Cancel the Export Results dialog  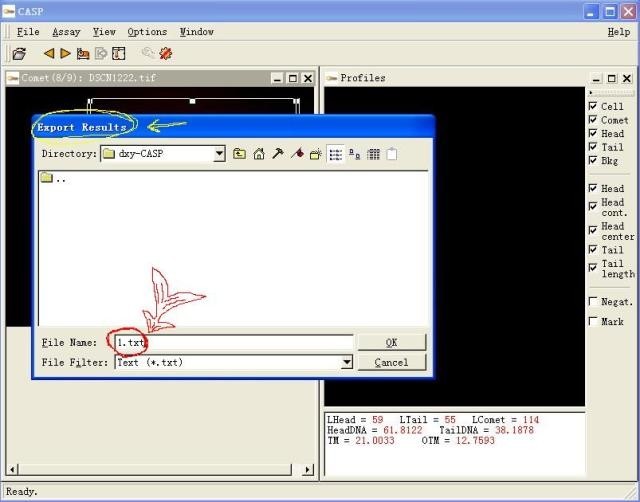click(x=391, y=363)
